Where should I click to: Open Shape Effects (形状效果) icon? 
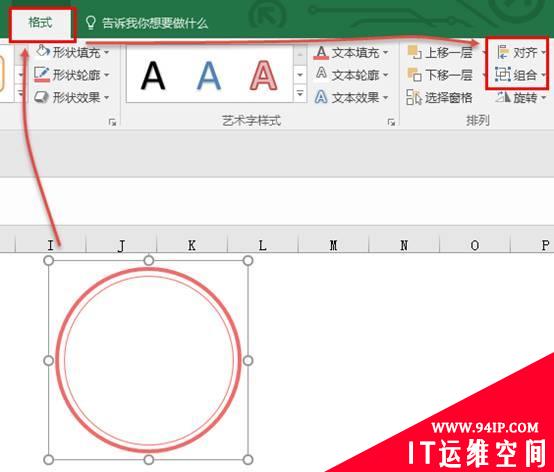(x=42, y=97)
